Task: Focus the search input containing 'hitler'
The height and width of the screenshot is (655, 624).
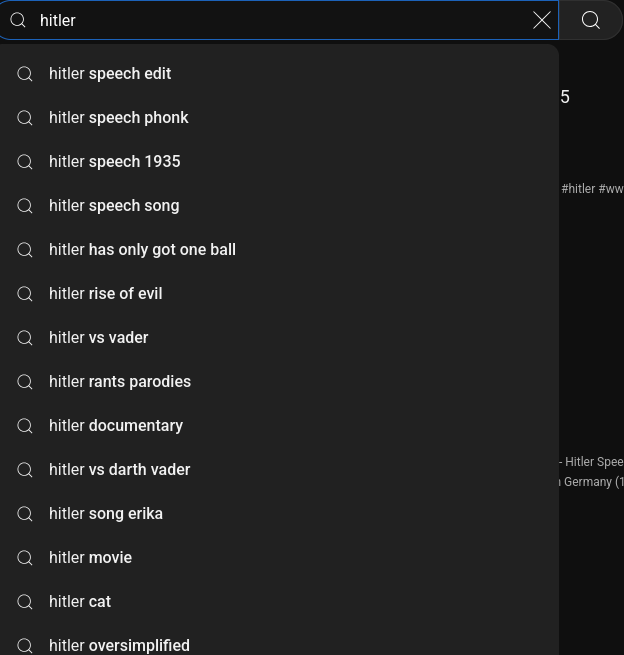Action: pos(280,20)
